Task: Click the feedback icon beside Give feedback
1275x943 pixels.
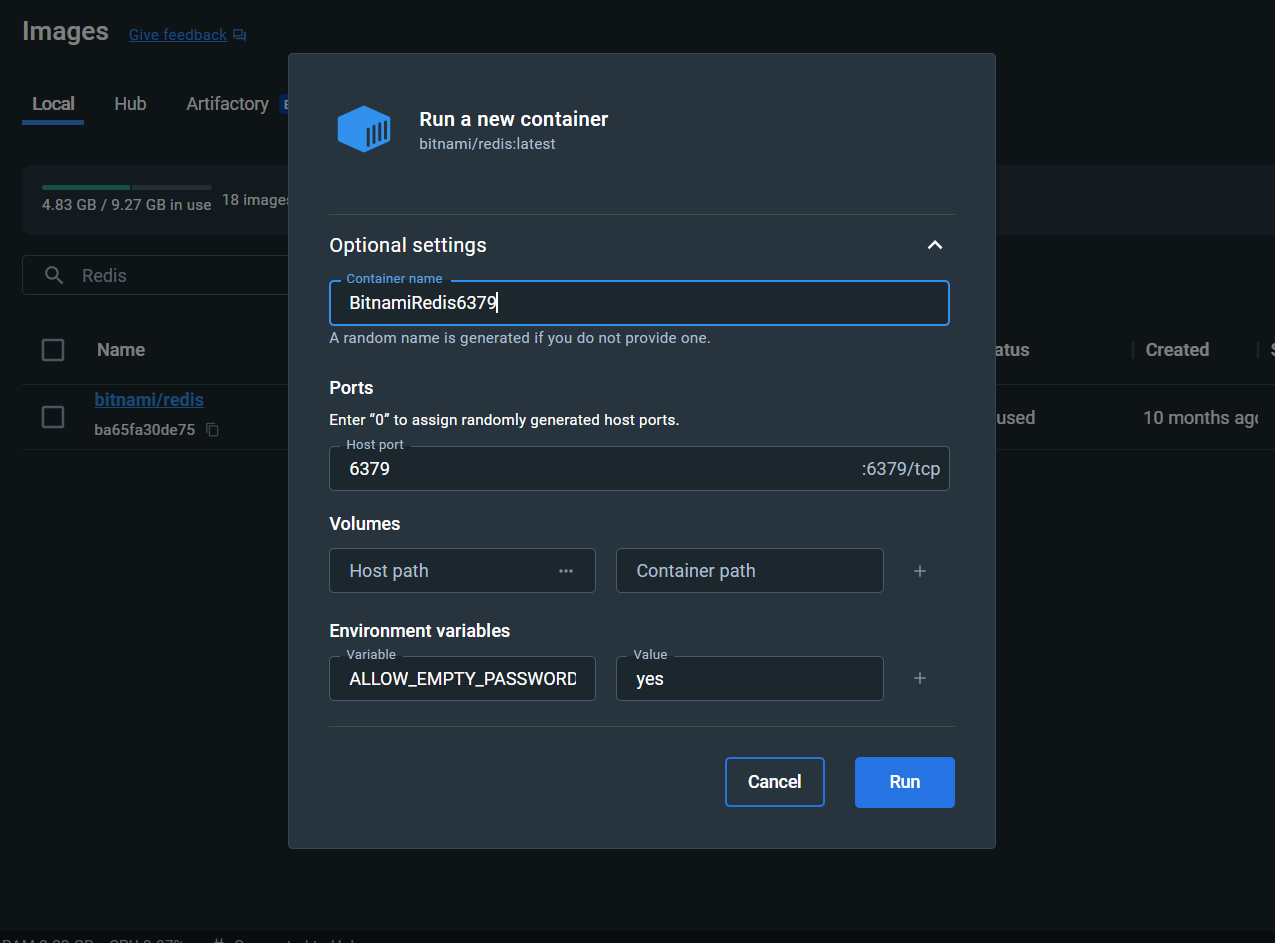Action: tap(239, 35)
